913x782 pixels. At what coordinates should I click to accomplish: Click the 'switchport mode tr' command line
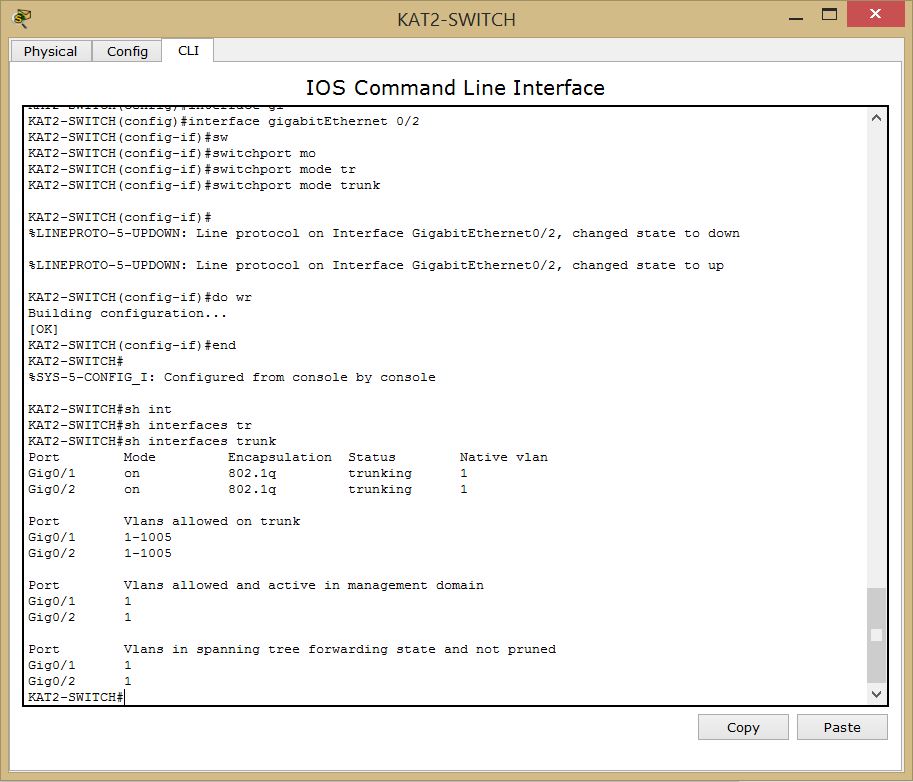coord(192,169)
